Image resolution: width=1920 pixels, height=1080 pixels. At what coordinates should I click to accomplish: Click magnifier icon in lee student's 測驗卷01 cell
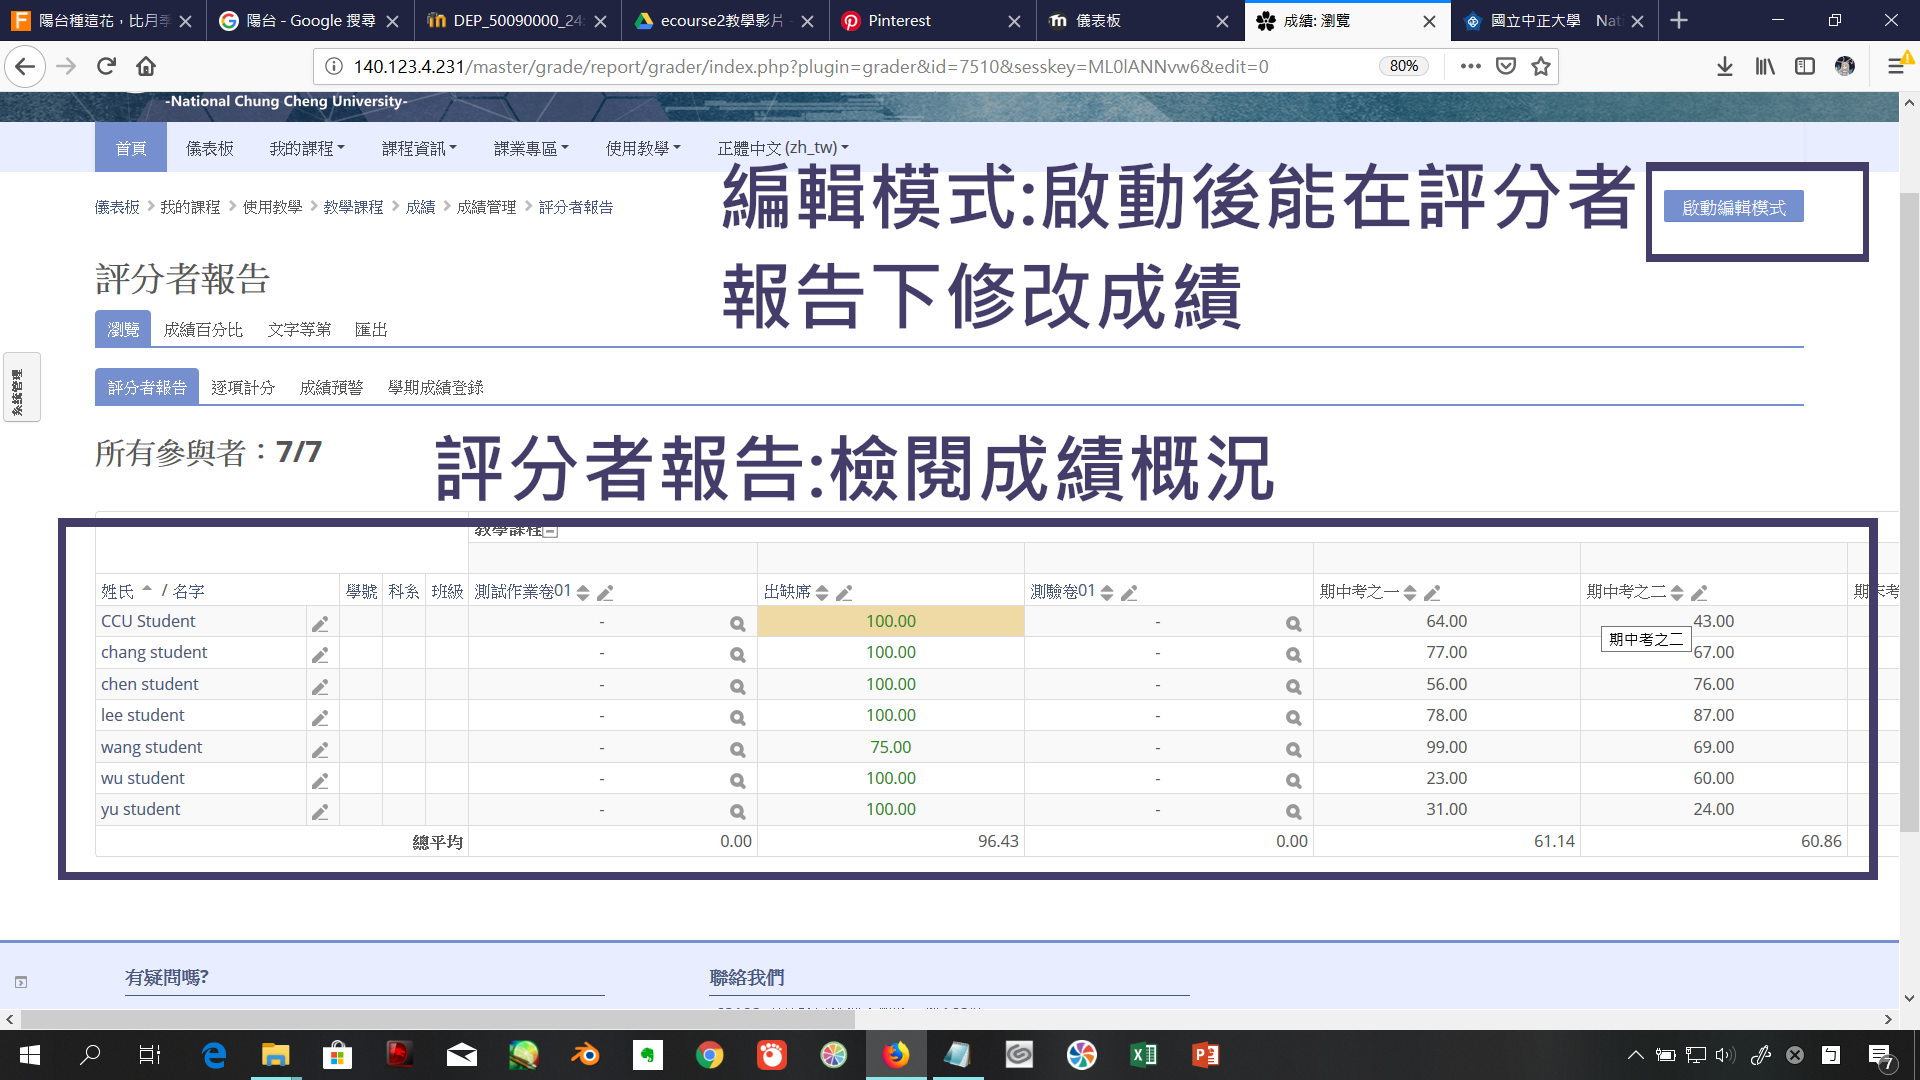(x=1293, y=718)
